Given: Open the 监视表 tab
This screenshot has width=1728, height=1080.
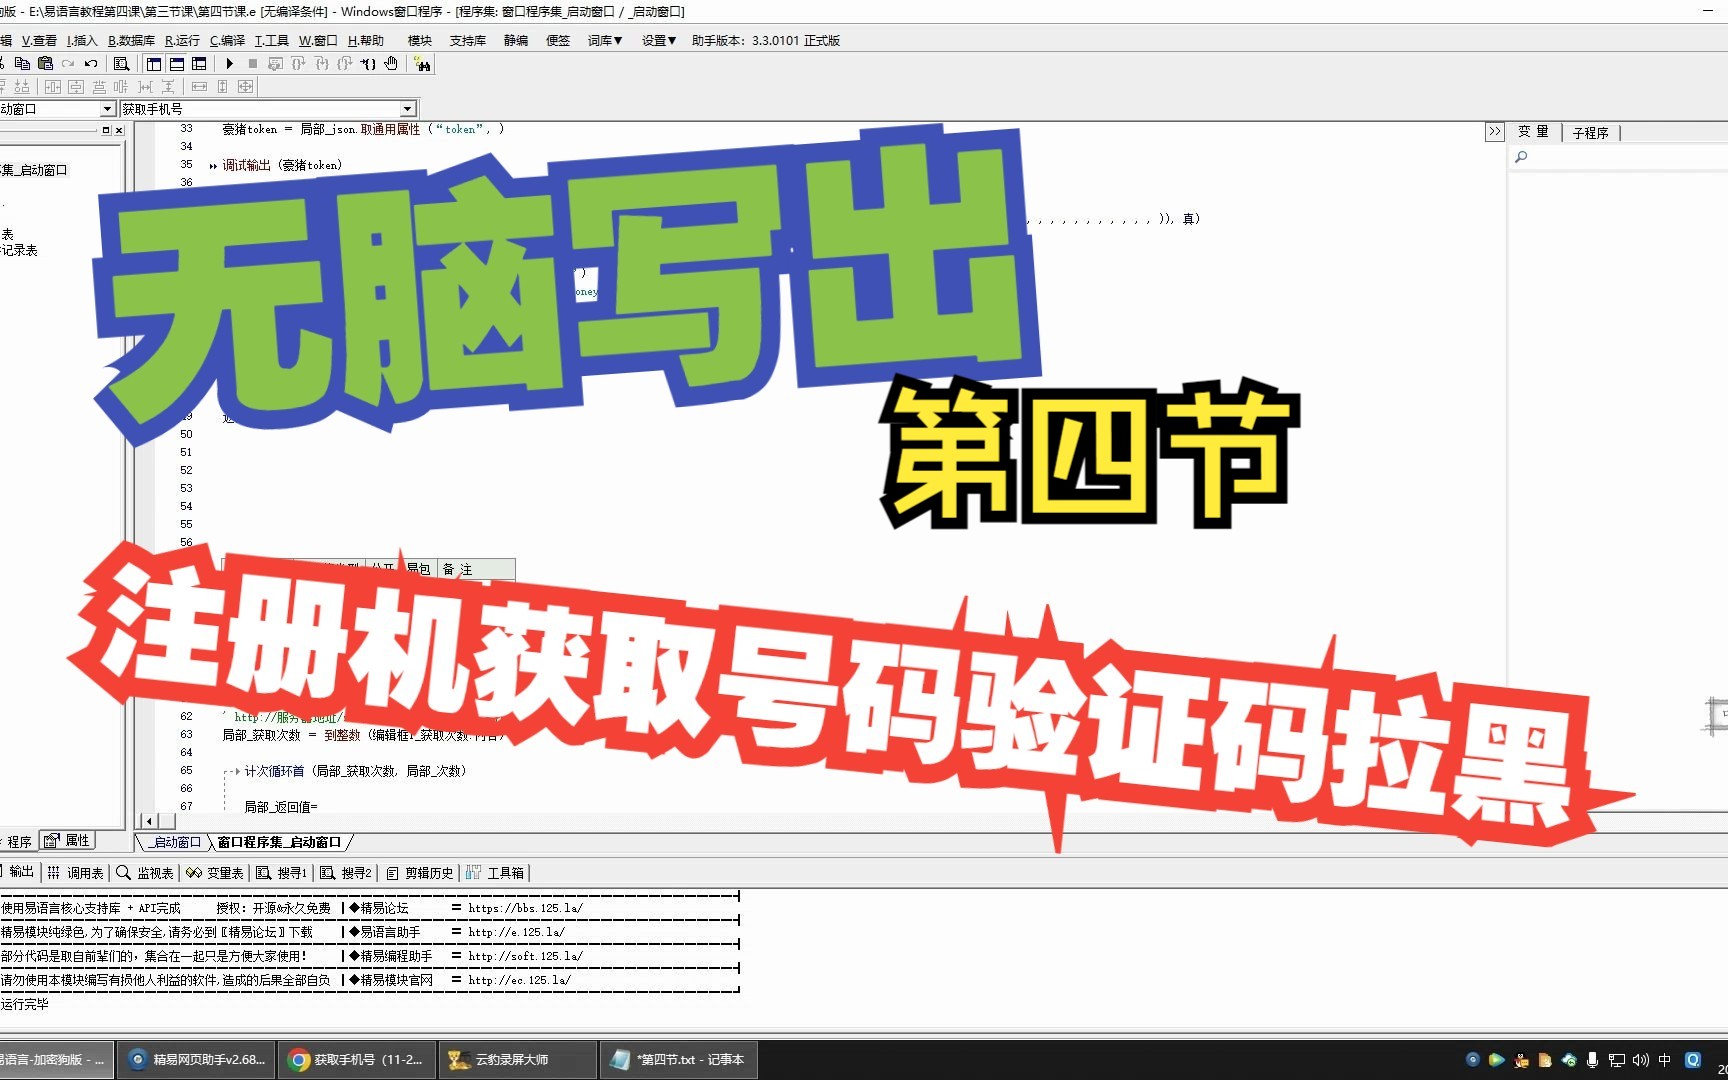Looking at the screenshot, I should 146,872.
